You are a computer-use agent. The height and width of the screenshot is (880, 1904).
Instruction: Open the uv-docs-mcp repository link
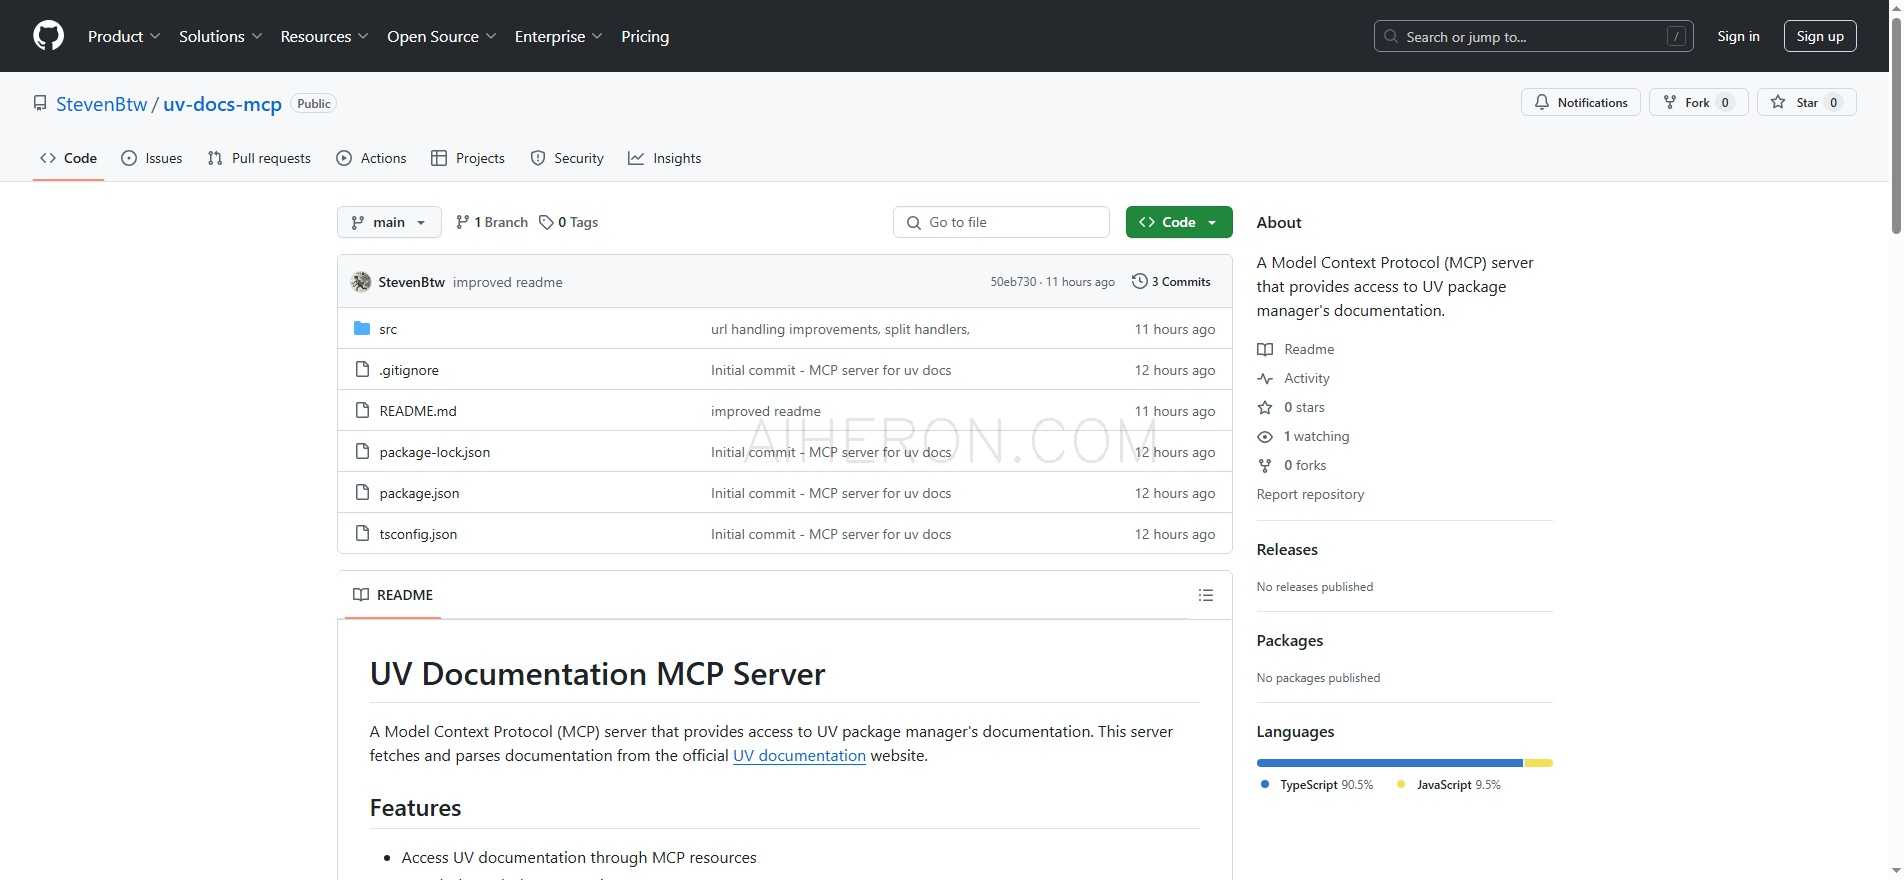(x=222, y=104)
